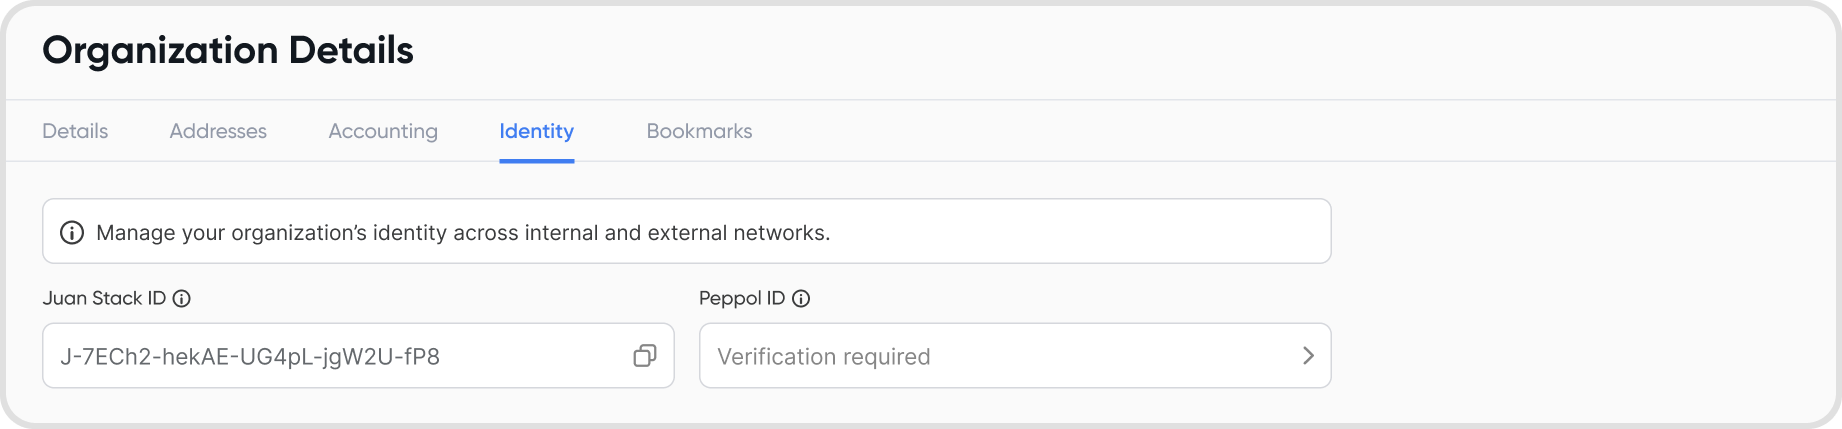Click the Organization Details heading

228,50
